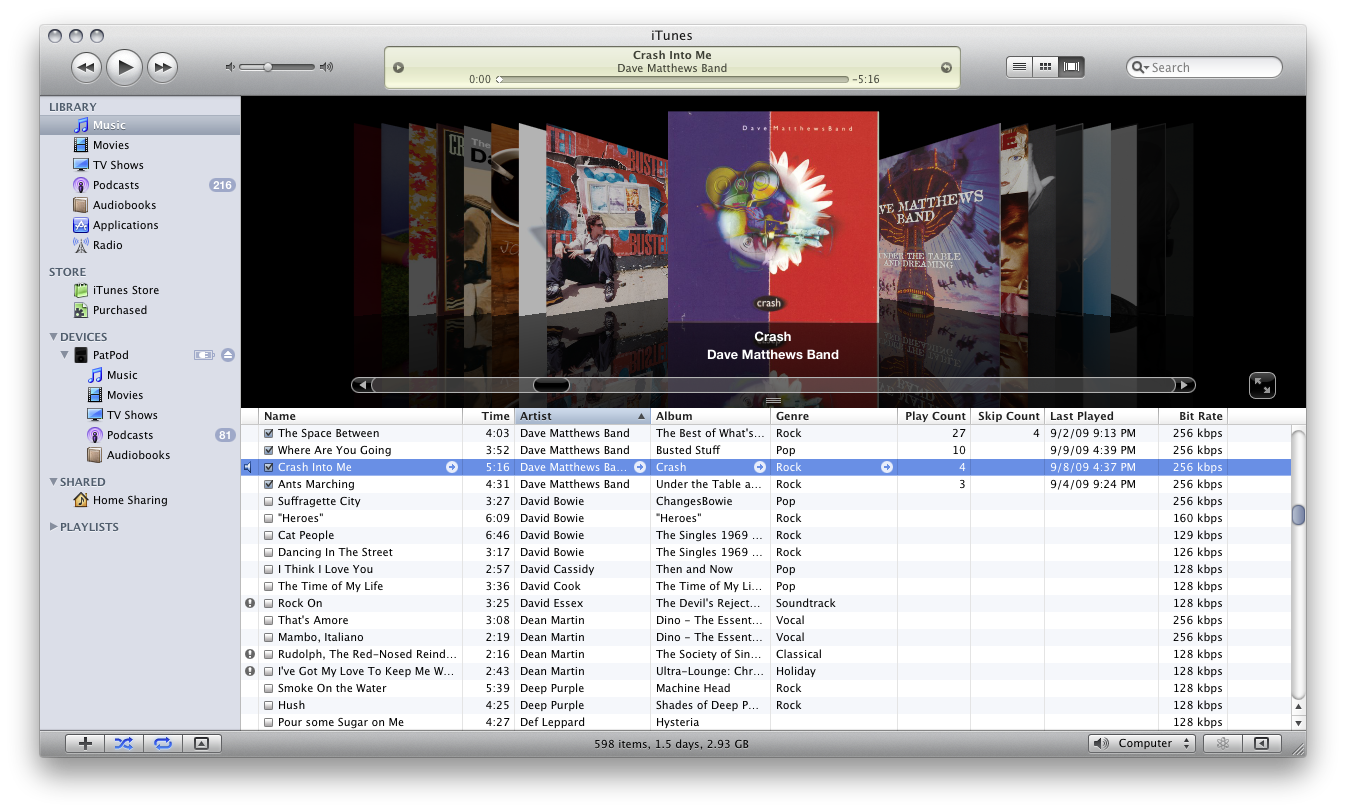Click arrow next to Rock genre in selected row
1346x812 pixels.
(x=887, y=467)
